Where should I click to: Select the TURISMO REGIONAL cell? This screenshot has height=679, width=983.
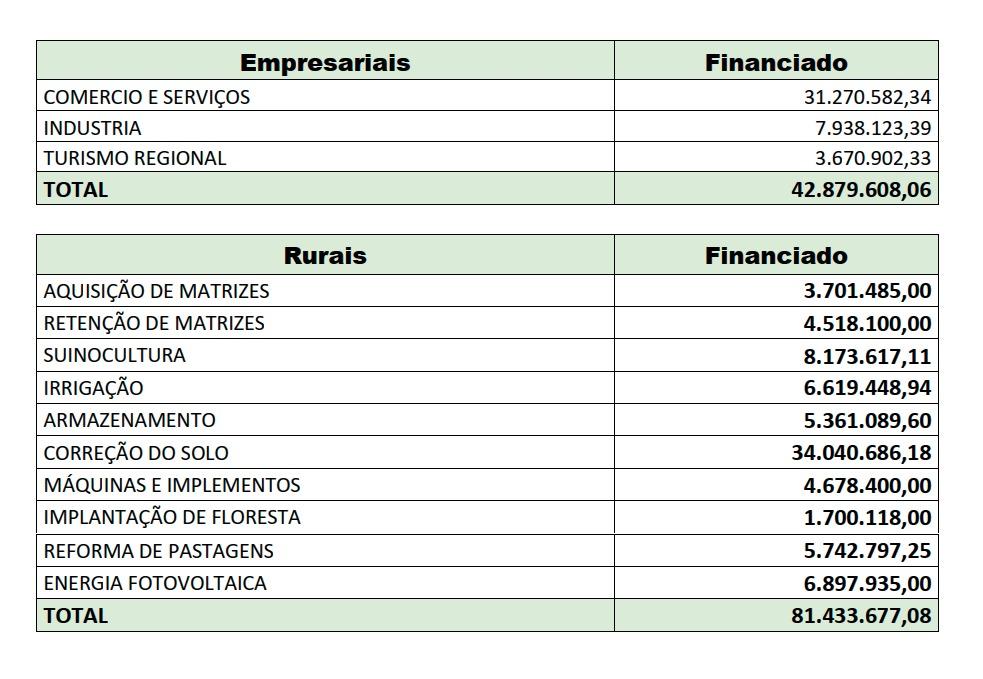[135, 158]
